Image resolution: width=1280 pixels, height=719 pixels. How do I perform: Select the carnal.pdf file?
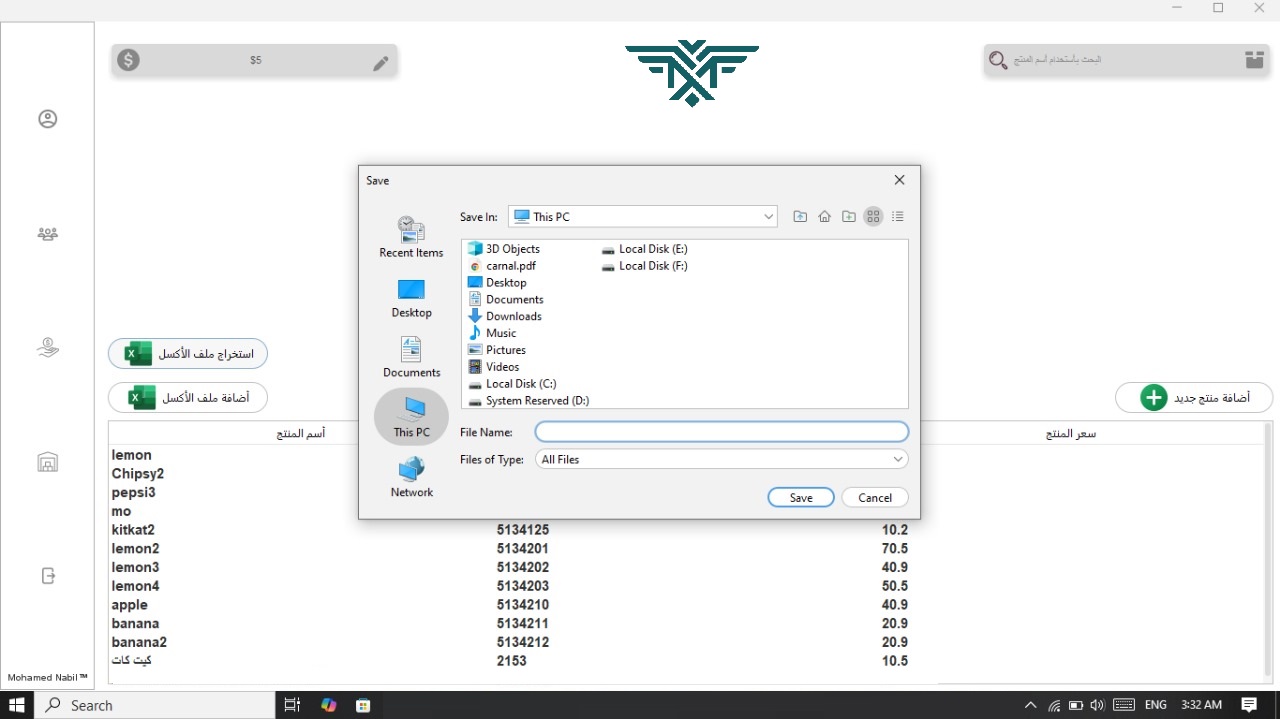tap(502, 266)
